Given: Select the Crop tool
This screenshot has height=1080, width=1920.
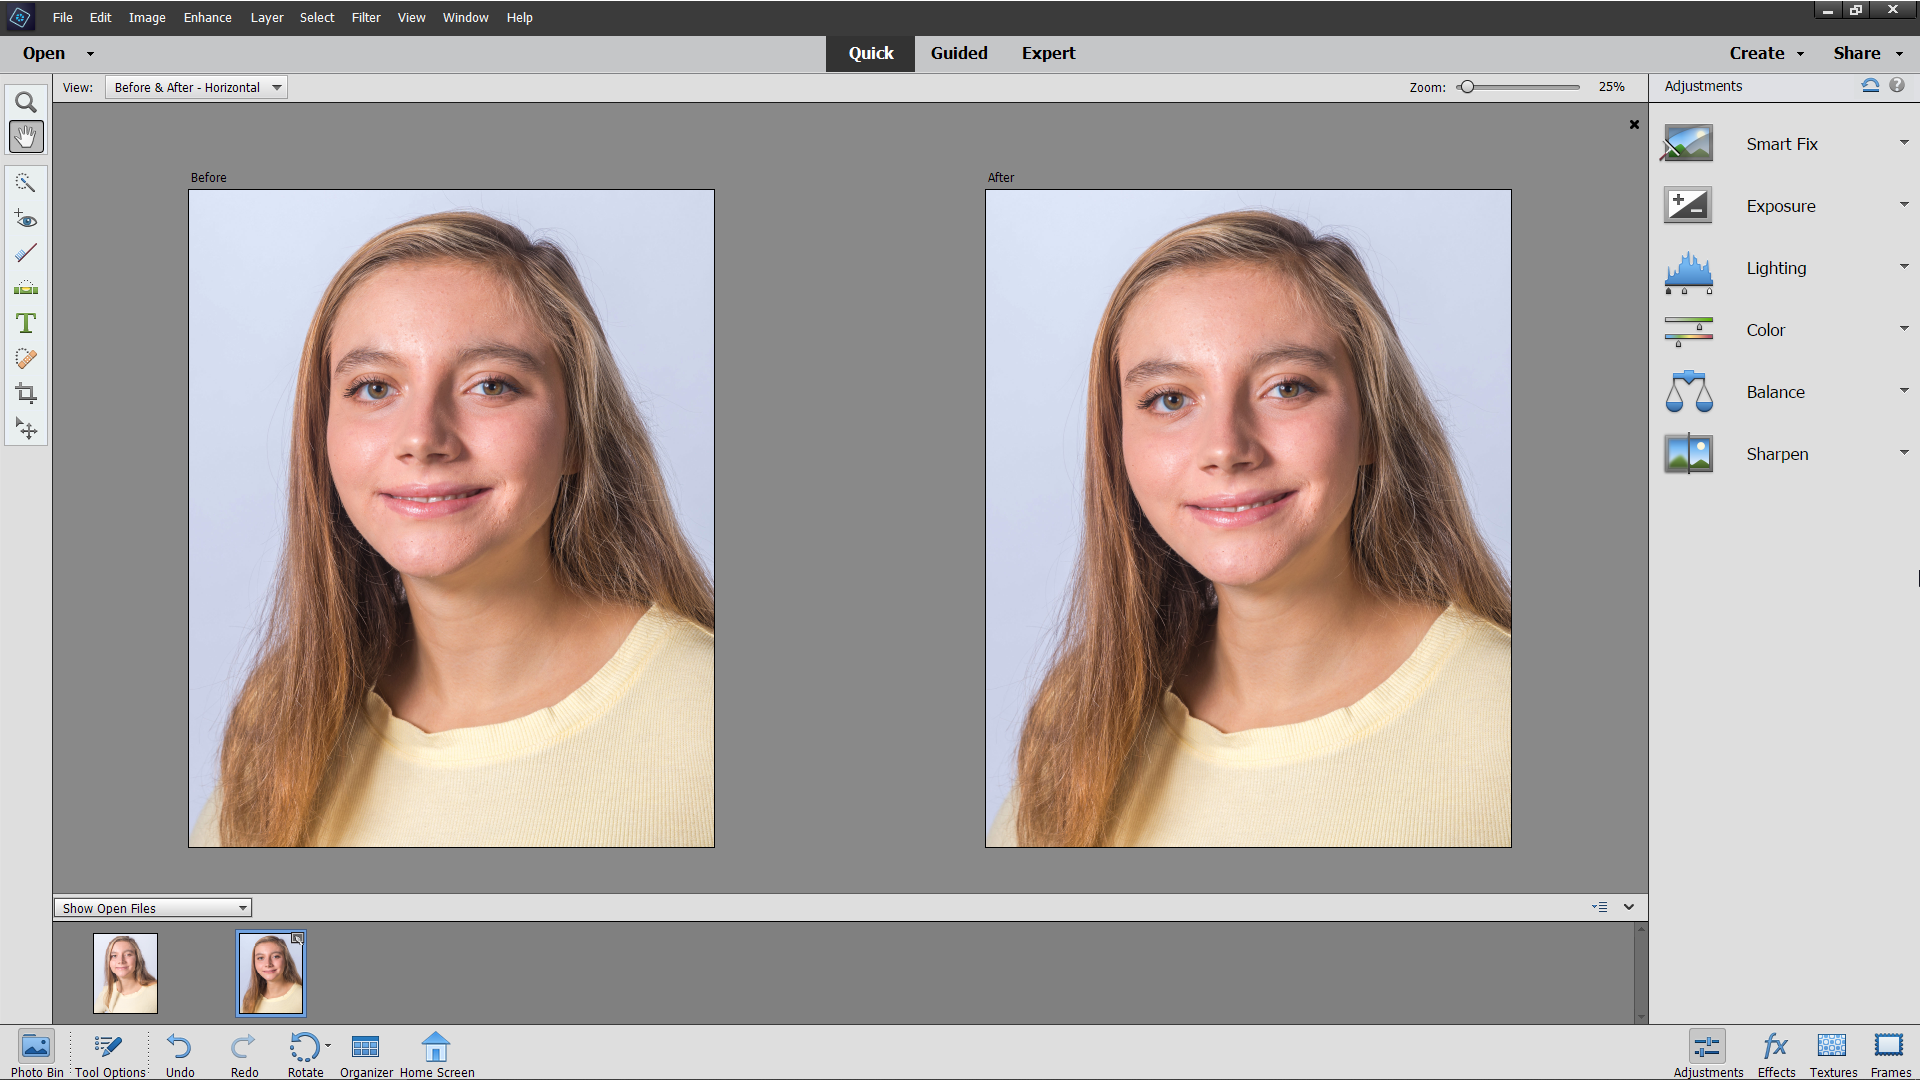Looking at the screenshot, I should tap(26, 392).
